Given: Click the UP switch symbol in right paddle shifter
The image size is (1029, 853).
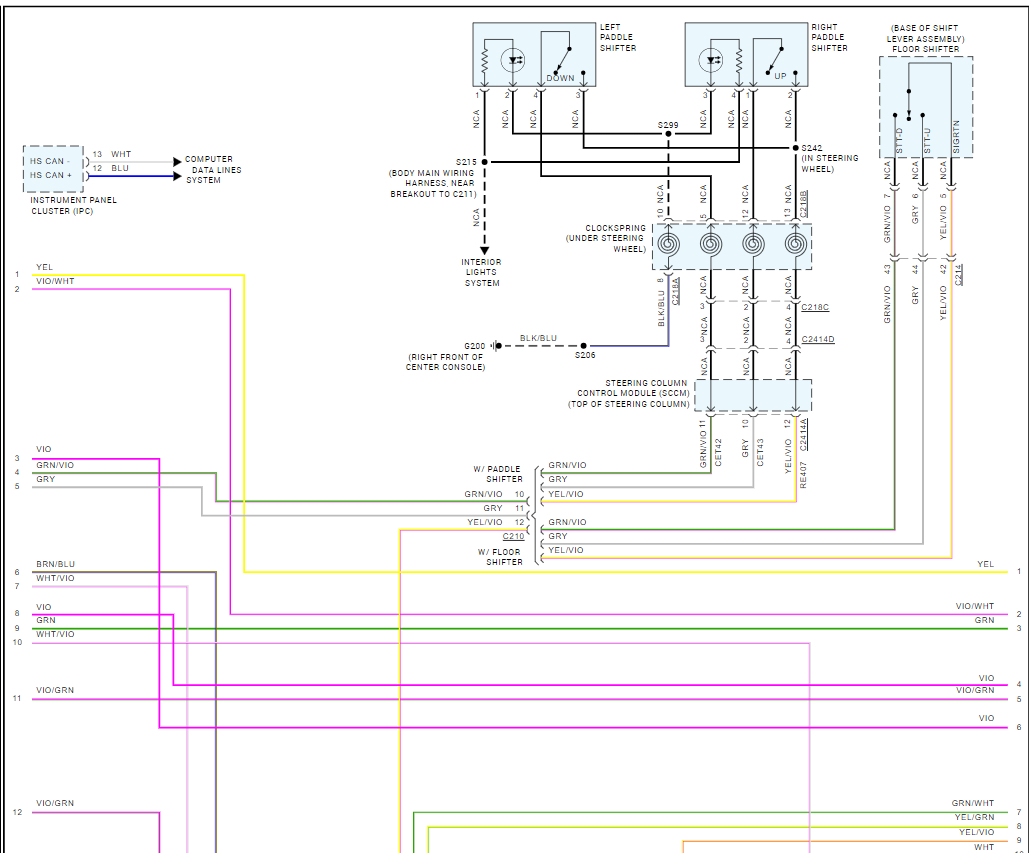Looking at the screenshot, I should coord(772,58).
